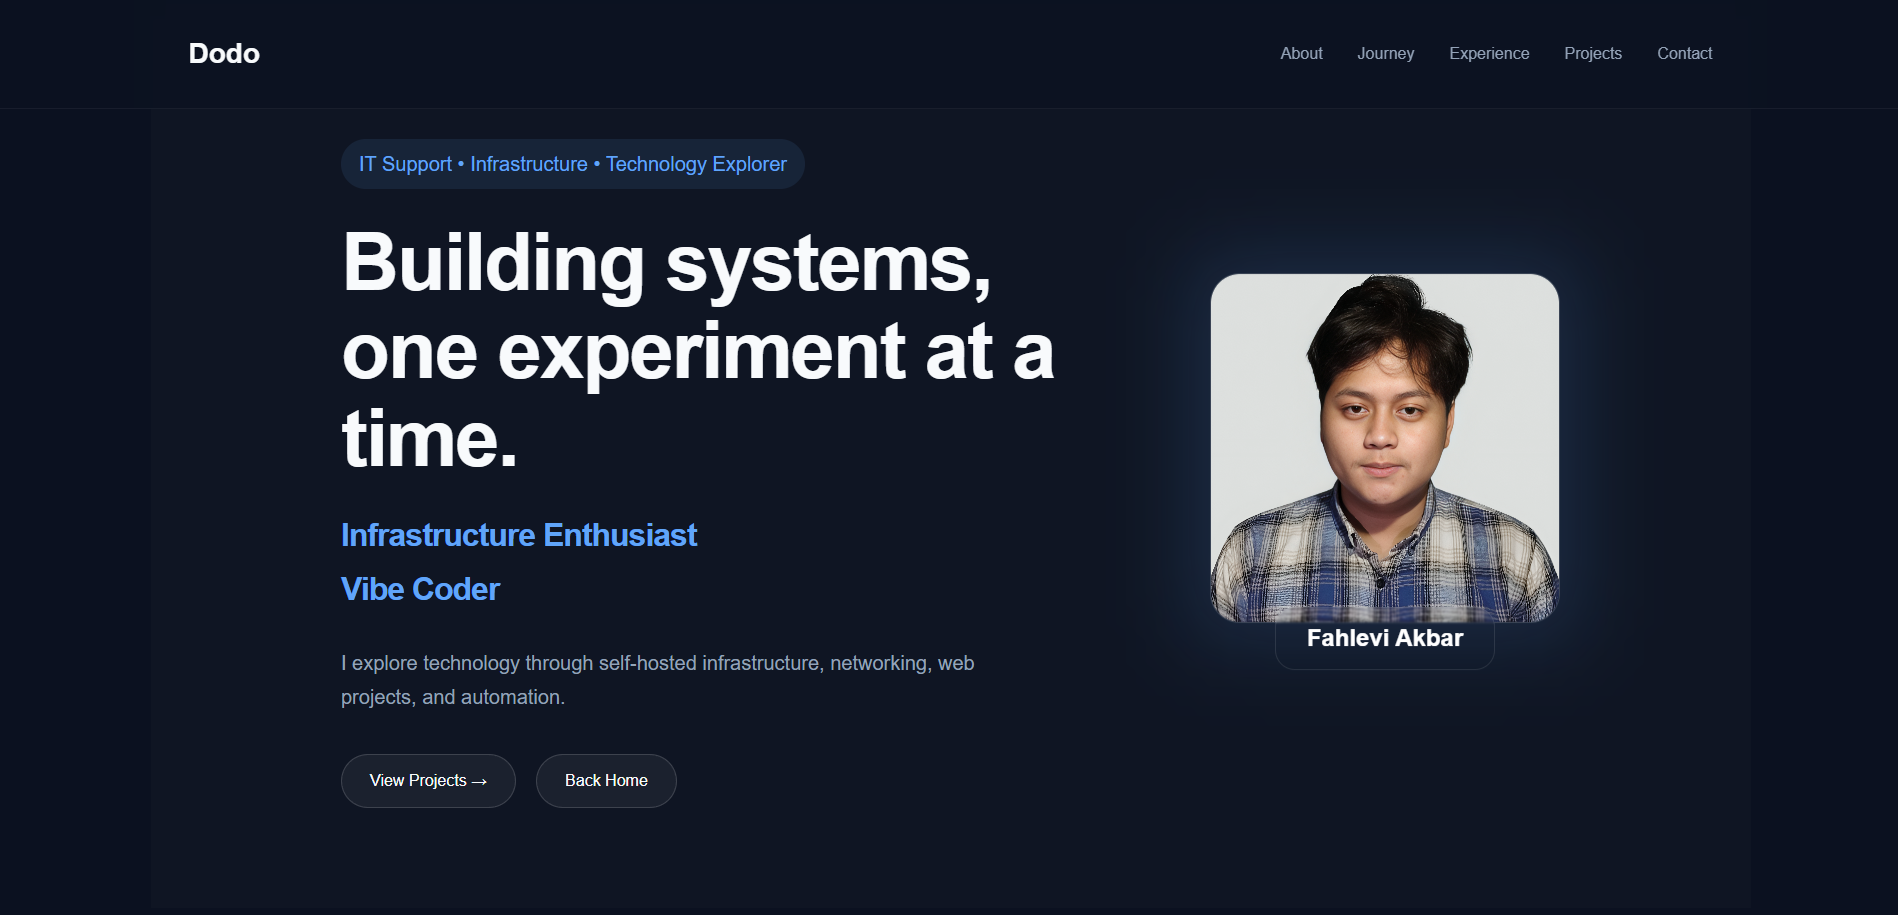
Task: Go to the Journey section
Action: 1385,53
